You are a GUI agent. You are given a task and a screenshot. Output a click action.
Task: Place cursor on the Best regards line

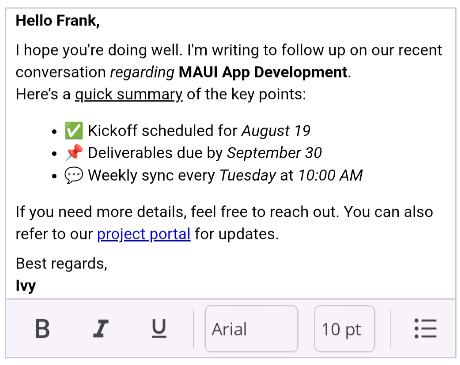click(62, 264)
